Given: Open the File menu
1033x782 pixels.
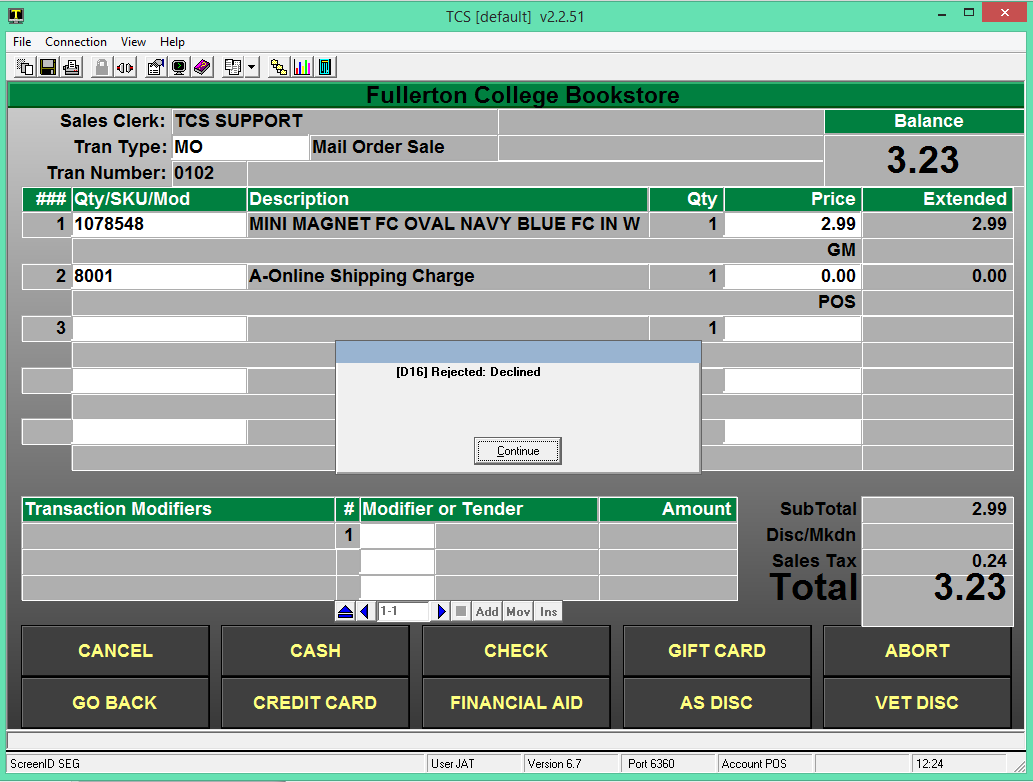Looking at the screenshot, I should 22,42.
